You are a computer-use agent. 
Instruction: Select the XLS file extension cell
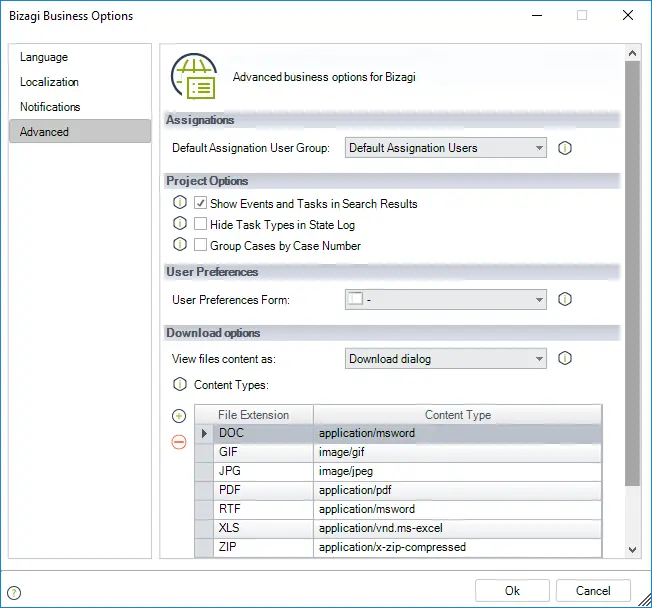tap(263, 528)
